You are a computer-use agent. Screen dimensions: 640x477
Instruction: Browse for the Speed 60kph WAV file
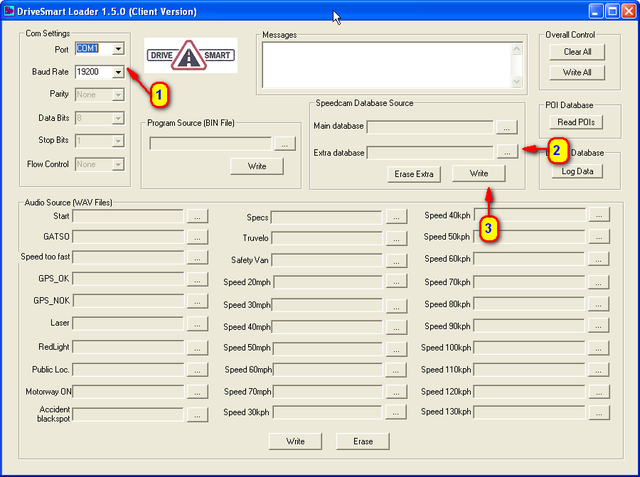(598, 259)
